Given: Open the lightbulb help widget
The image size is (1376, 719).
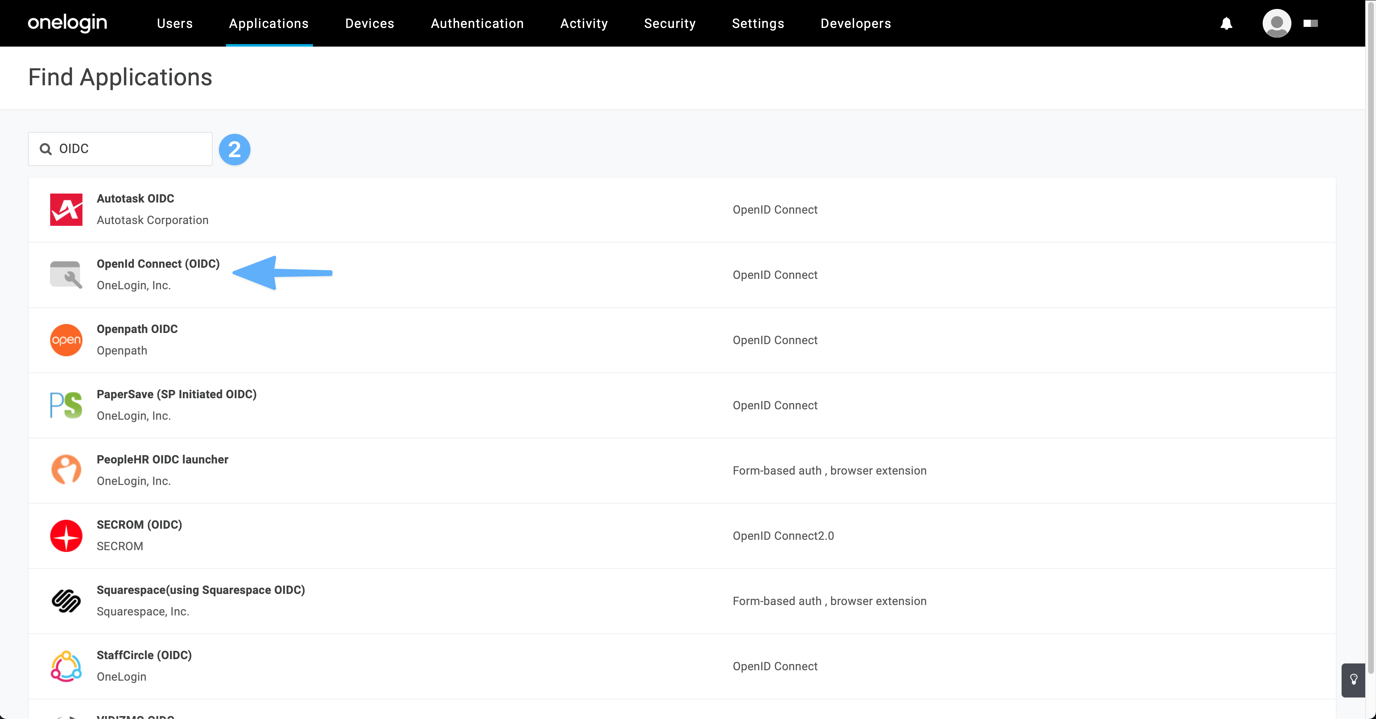Looking at the screenshot, I should pos(1353,680).
